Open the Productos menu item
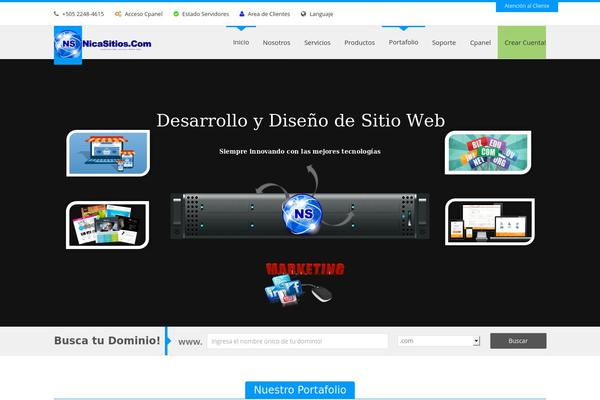The height and width of the screenshot is (400, 600). 359,42
